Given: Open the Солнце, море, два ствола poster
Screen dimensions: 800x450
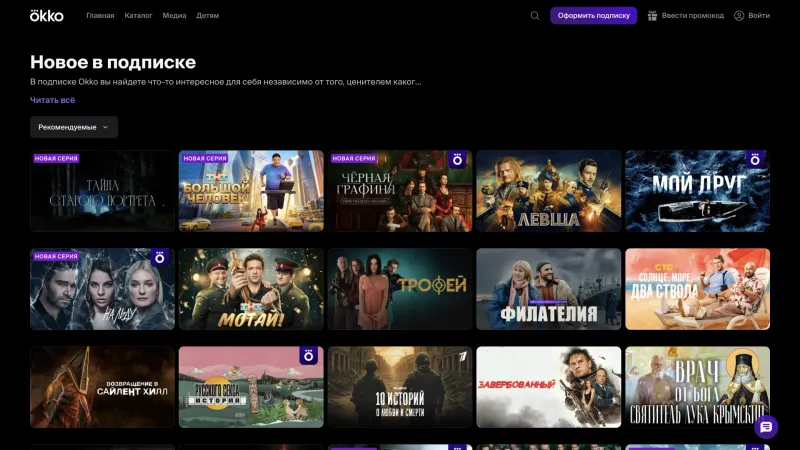Looking at the screenshot, I should click(697, 289).
